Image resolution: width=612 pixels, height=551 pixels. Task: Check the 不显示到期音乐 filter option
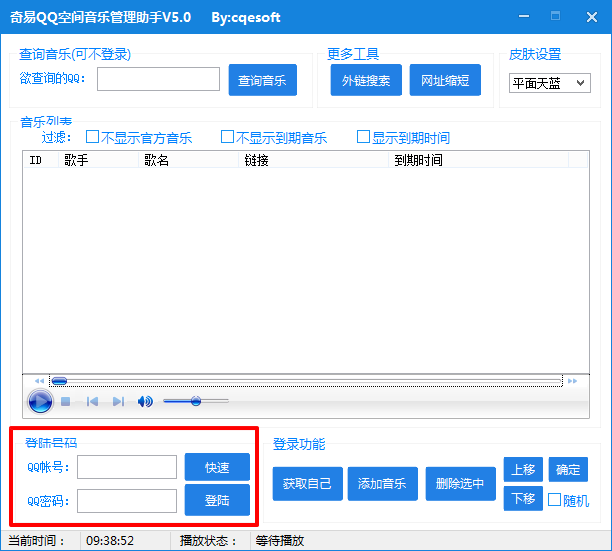point(227,137)
